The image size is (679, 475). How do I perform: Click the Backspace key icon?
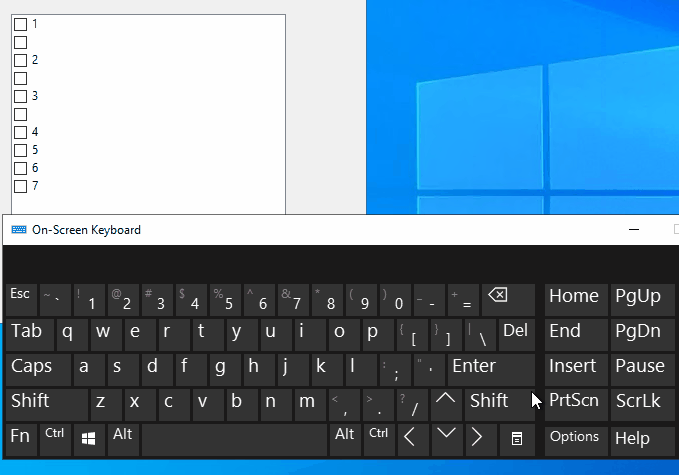coord(508,300)
